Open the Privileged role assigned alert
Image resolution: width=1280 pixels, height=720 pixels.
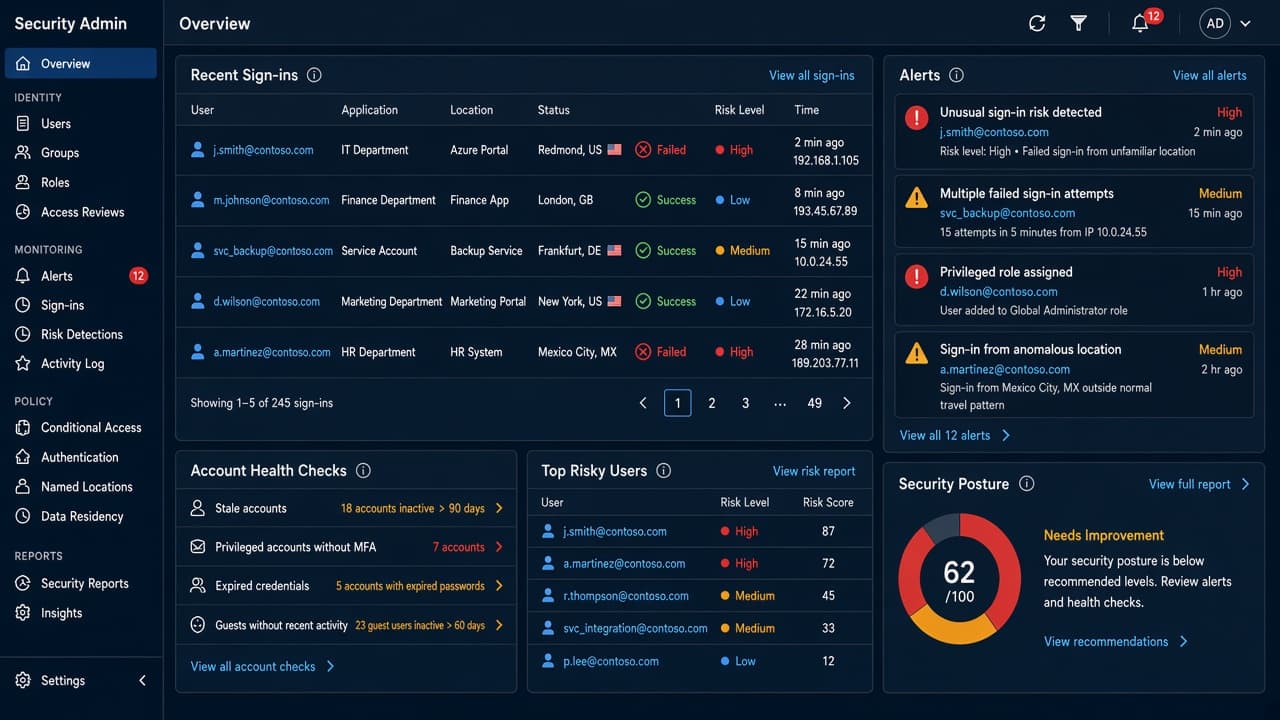1073,290
